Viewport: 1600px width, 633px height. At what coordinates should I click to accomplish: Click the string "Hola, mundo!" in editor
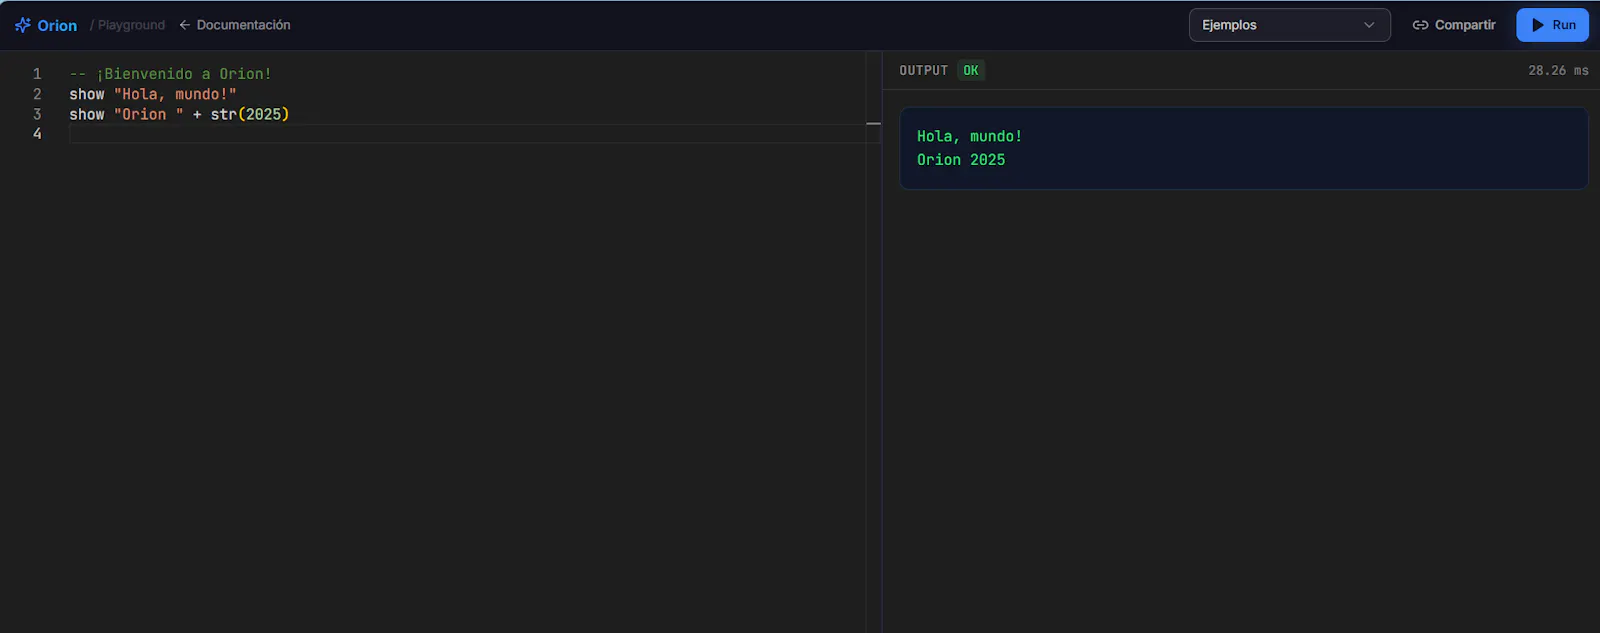pos(175,94)
